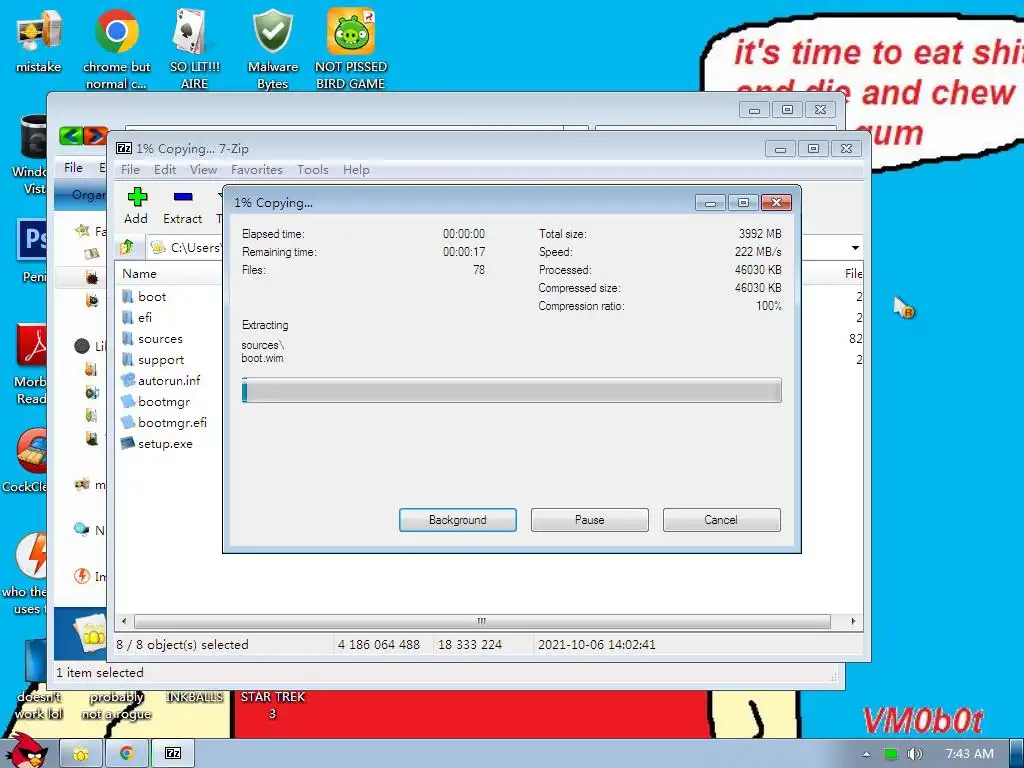
Task: Click the horizontal scrollbar thumb in 7-Zip
Action: pyautogui.click(x=482, y=621)
